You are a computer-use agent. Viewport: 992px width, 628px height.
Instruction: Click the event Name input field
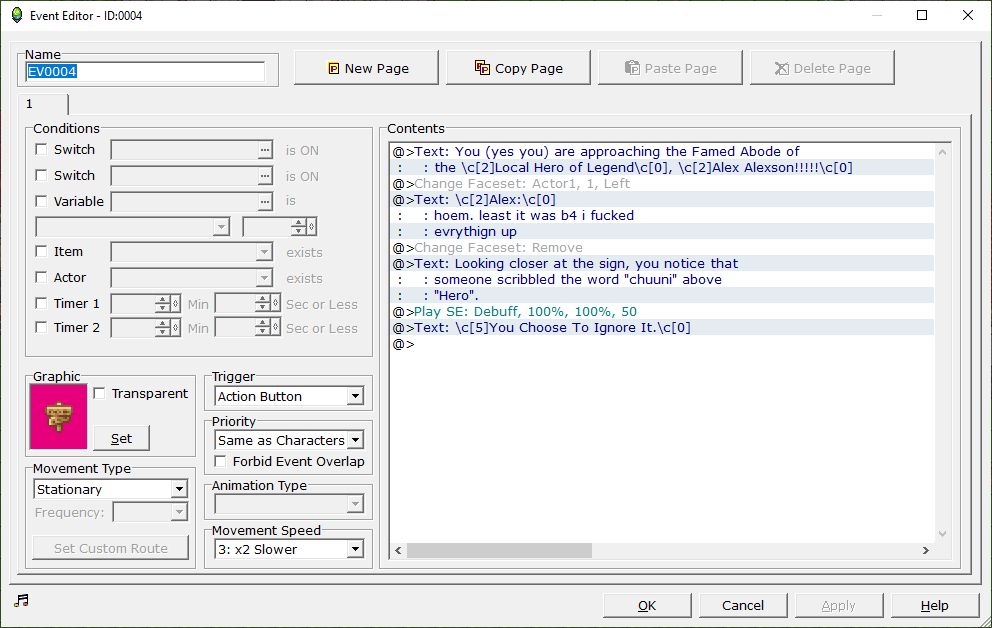coord(145,72)
